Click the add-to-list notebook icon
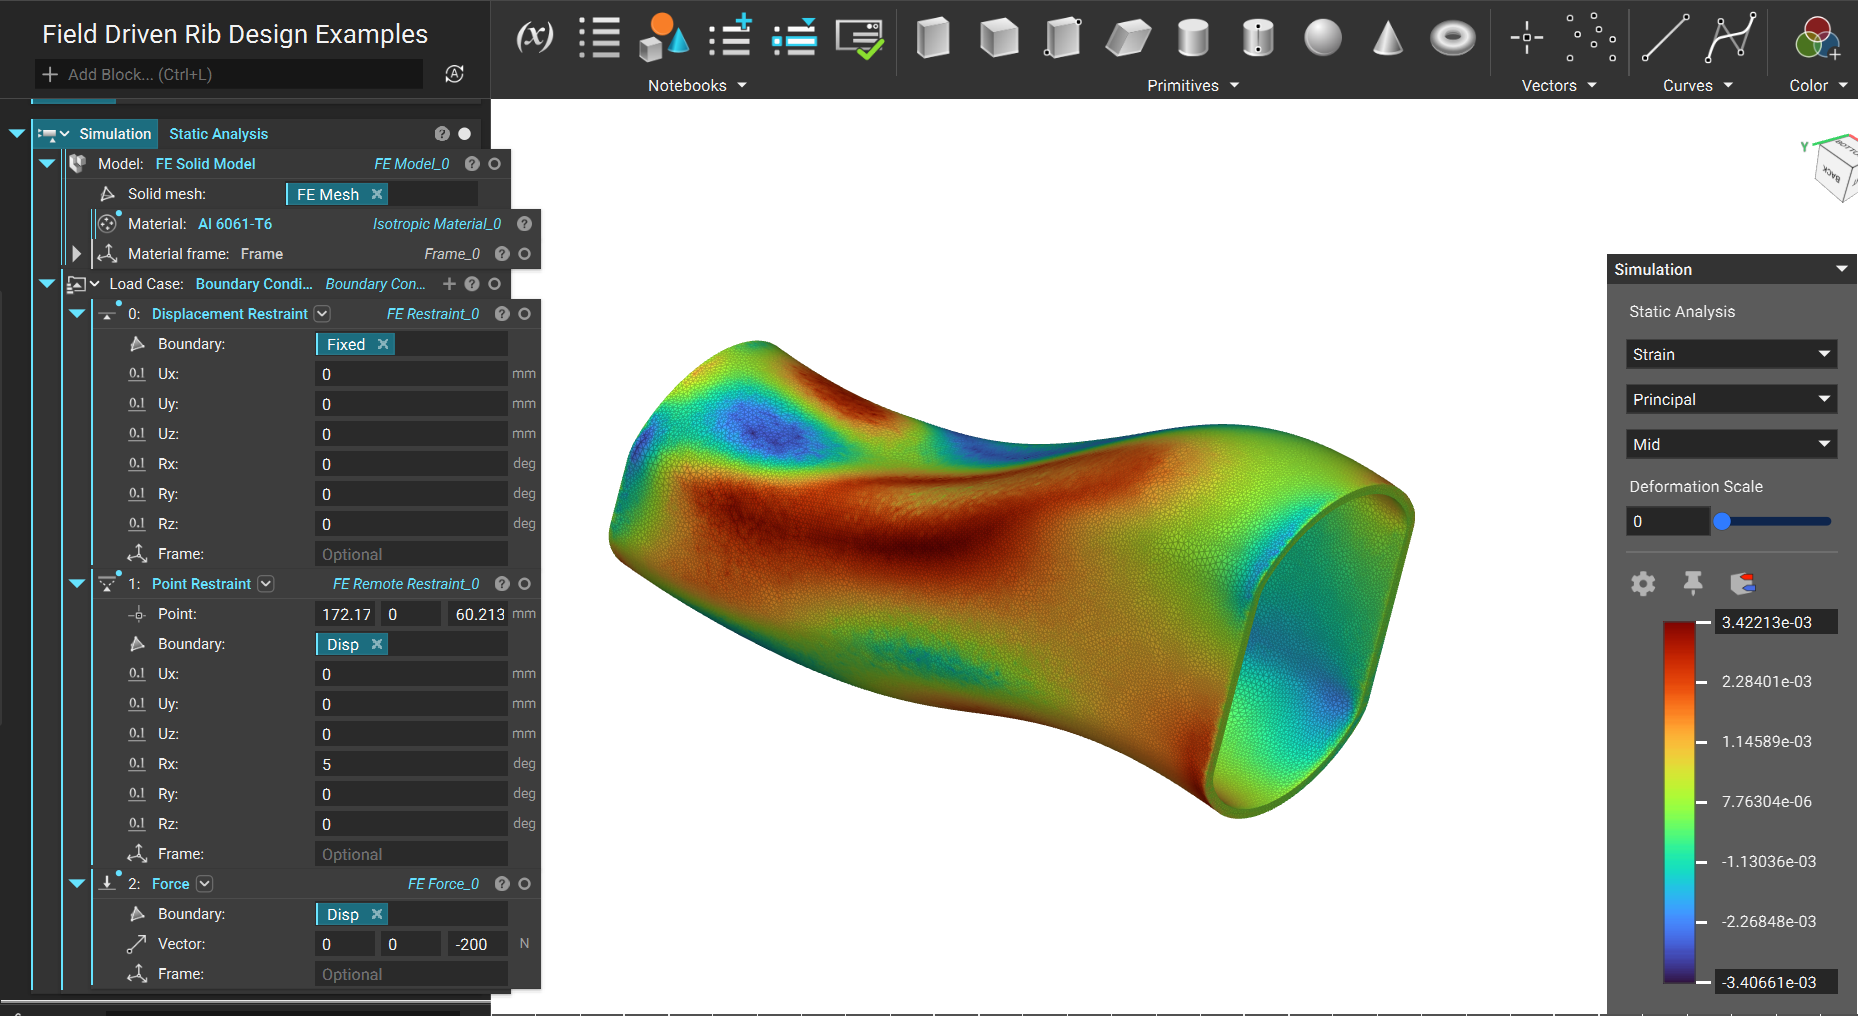 point(730,37)
